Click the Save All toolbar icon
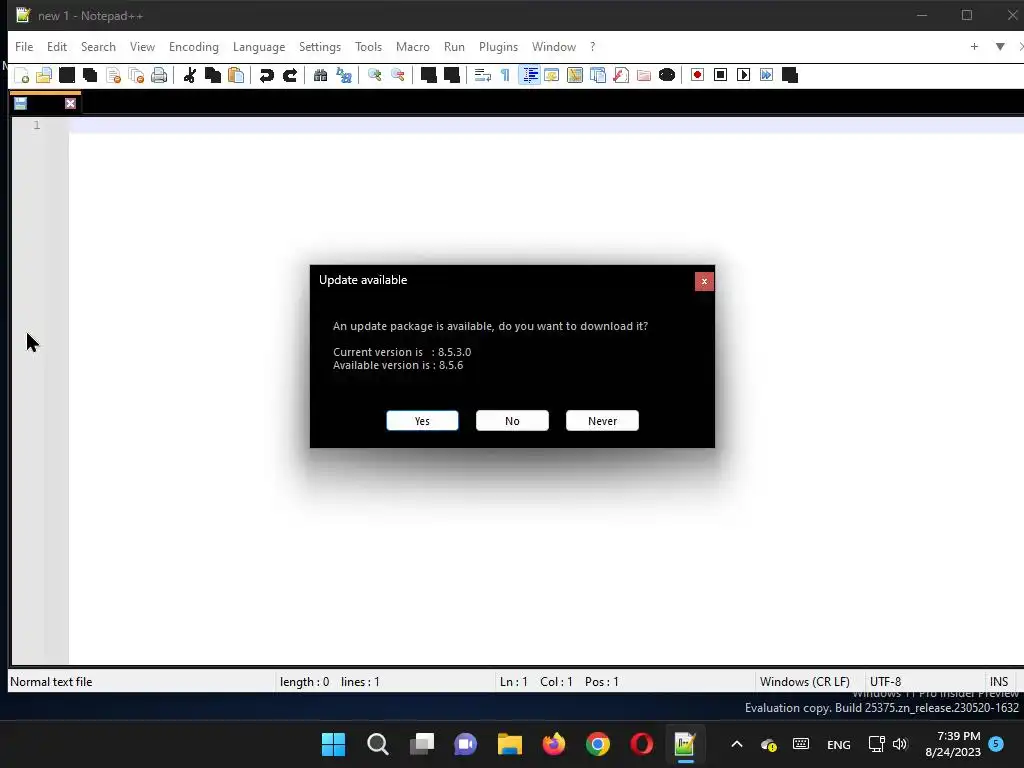Viewport: 1024px width, 768px height. tap(90, 75)
